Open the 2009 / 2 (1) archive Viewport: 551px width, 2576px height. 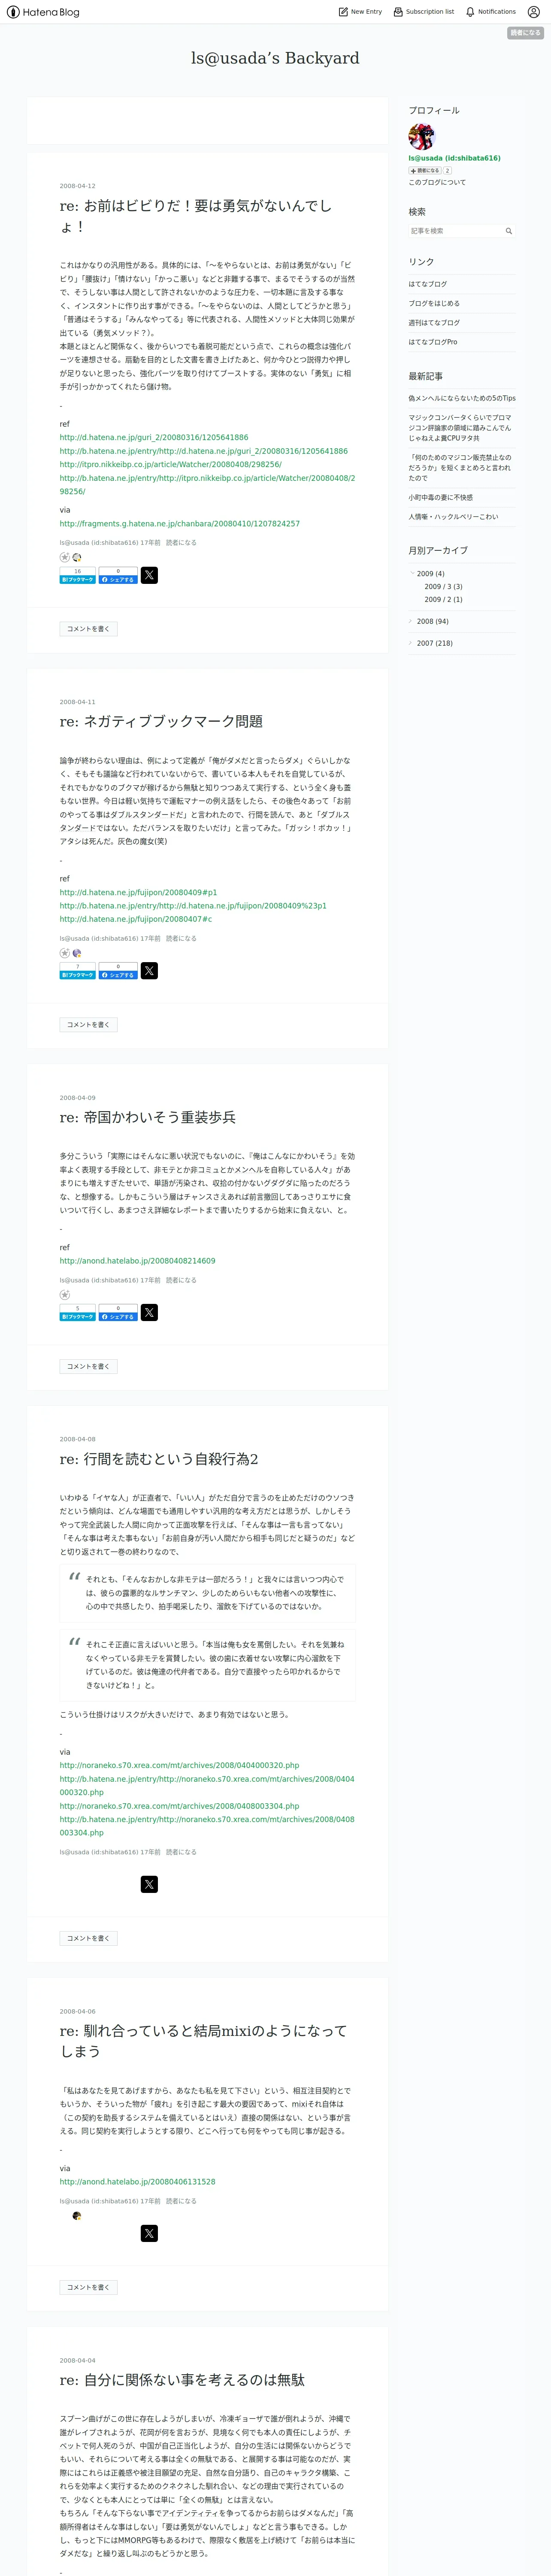point(443,600)
